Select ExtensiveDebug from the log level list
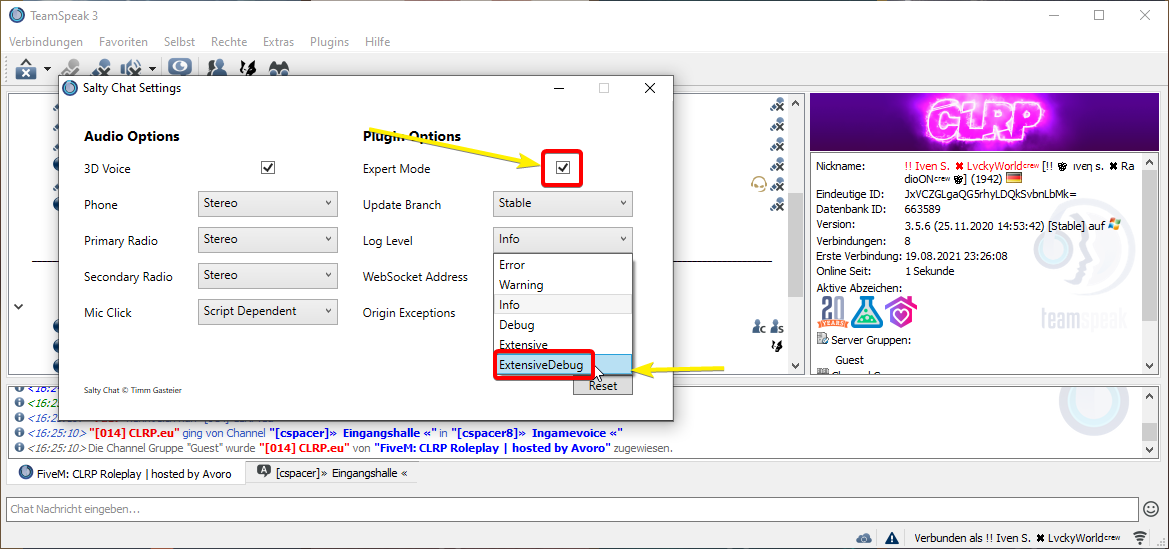 pyautogui.click(x=542, y=365)
